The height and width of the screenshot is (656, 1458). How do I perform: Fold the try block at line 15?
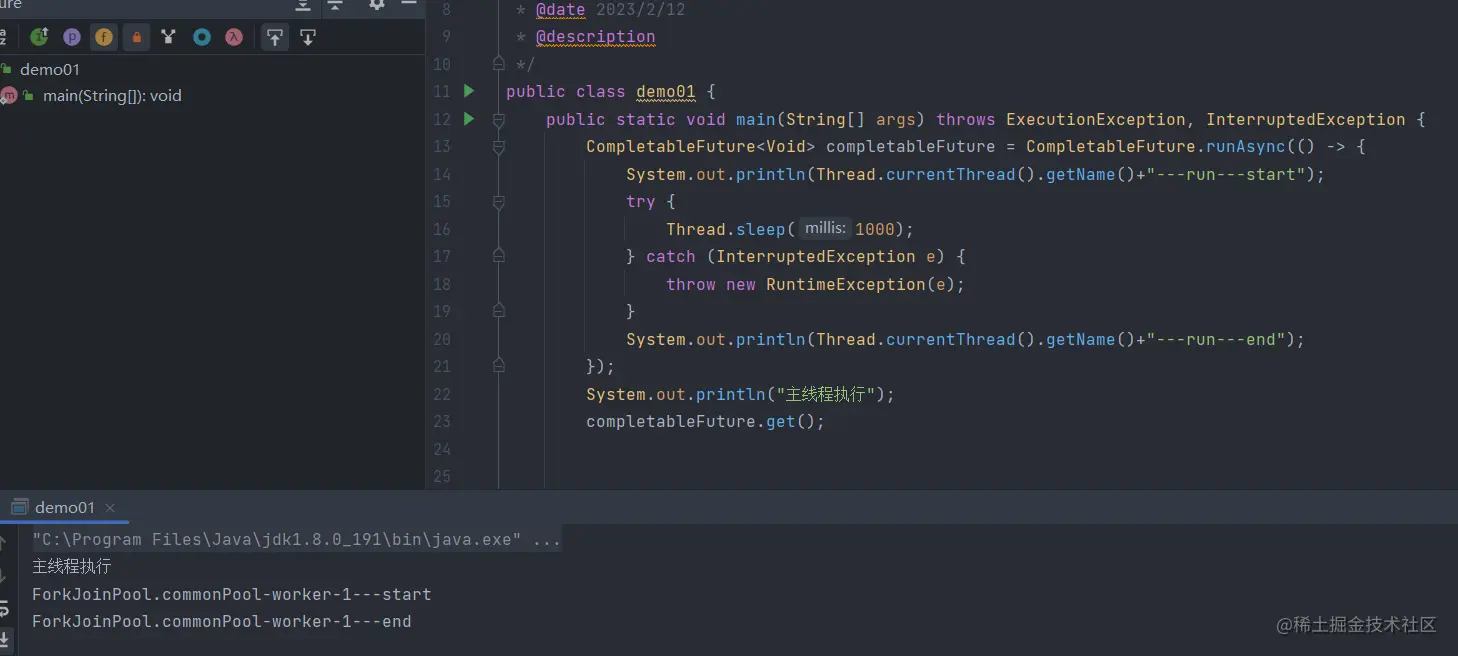(x=499, y=202)
